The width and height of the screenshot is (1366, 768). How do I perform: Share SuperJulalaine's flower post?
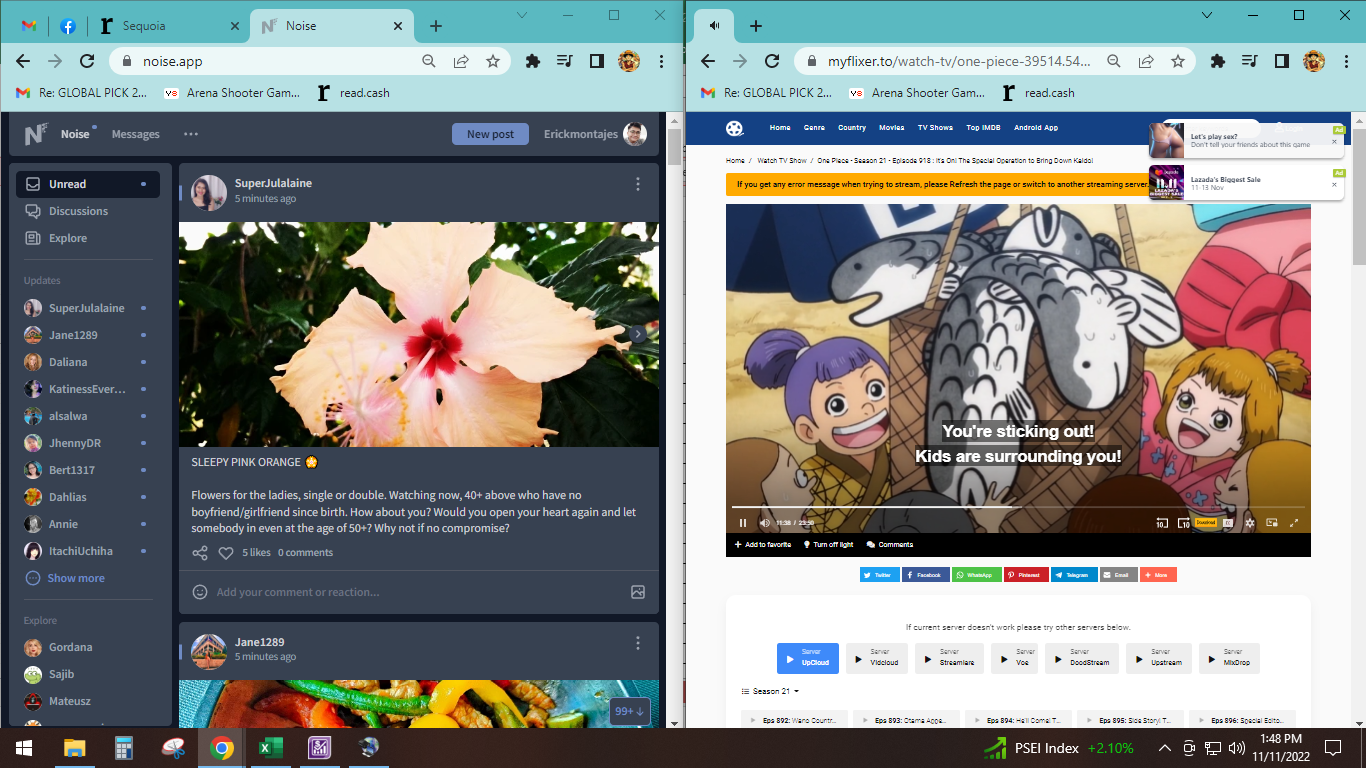coord(200,553)
